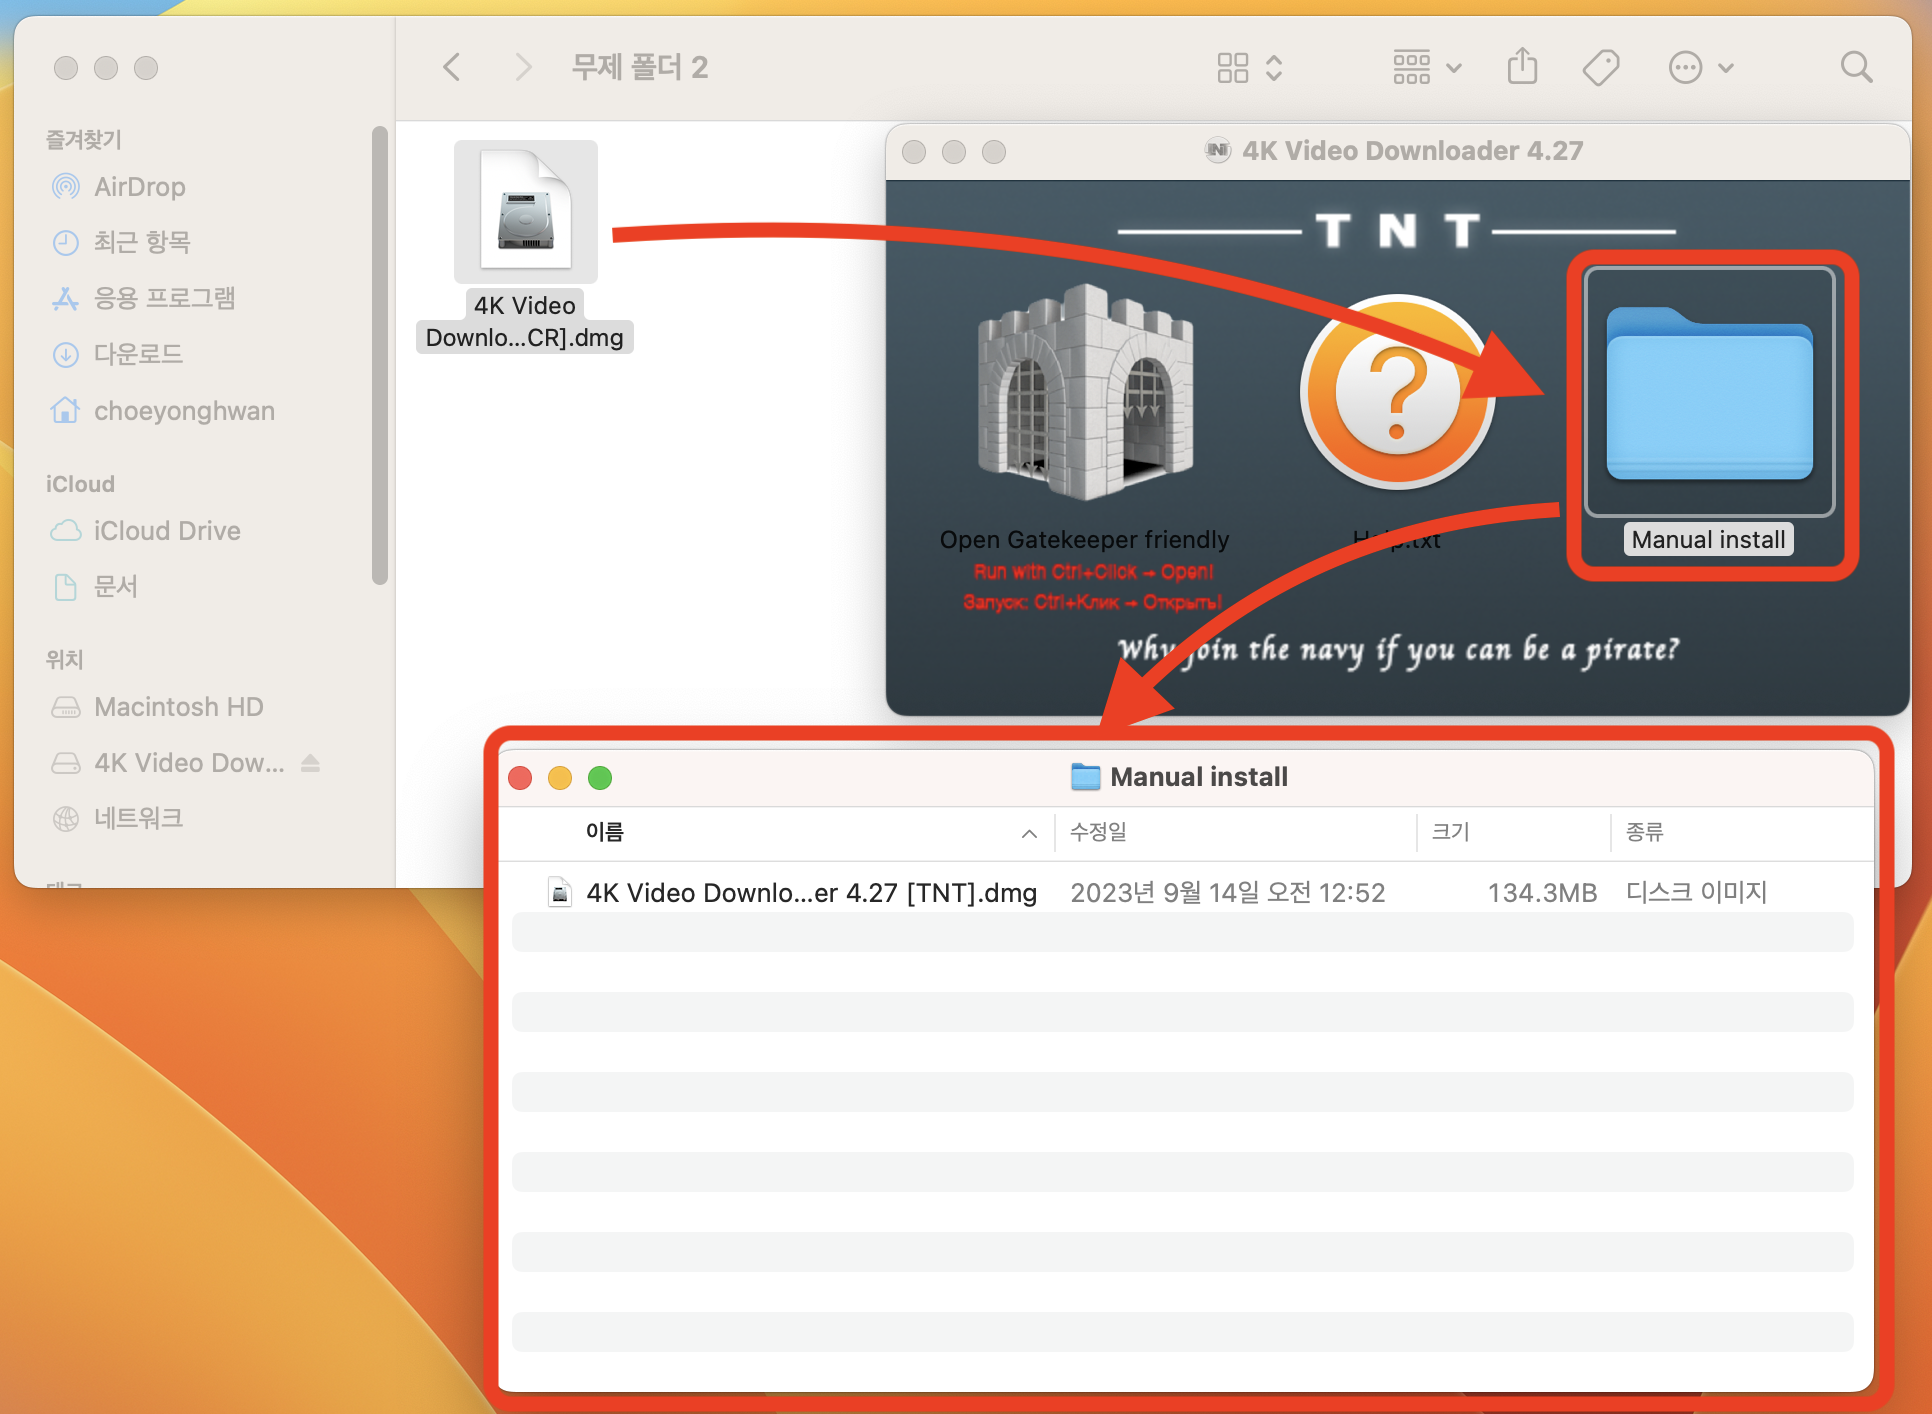This screenshot has width=1932, height=1414.
Task: Click the Tags icon in the toolbar
Action: (1600, 67)
